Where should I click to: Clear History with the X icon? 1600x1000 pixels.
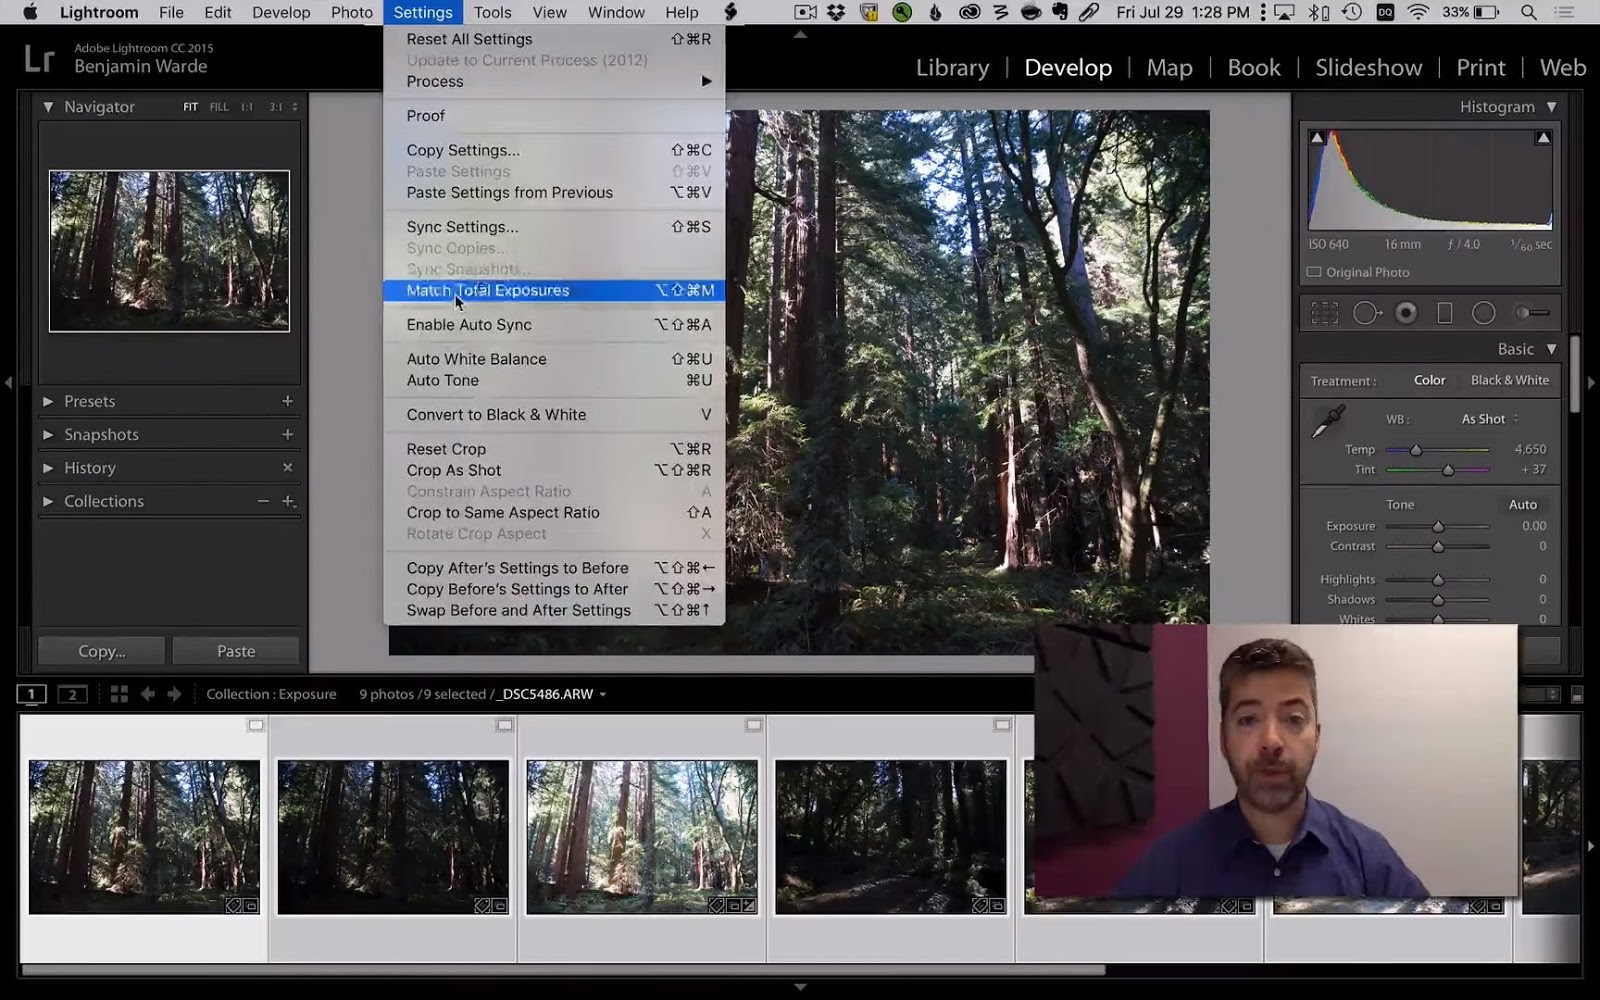click(288, 467)
